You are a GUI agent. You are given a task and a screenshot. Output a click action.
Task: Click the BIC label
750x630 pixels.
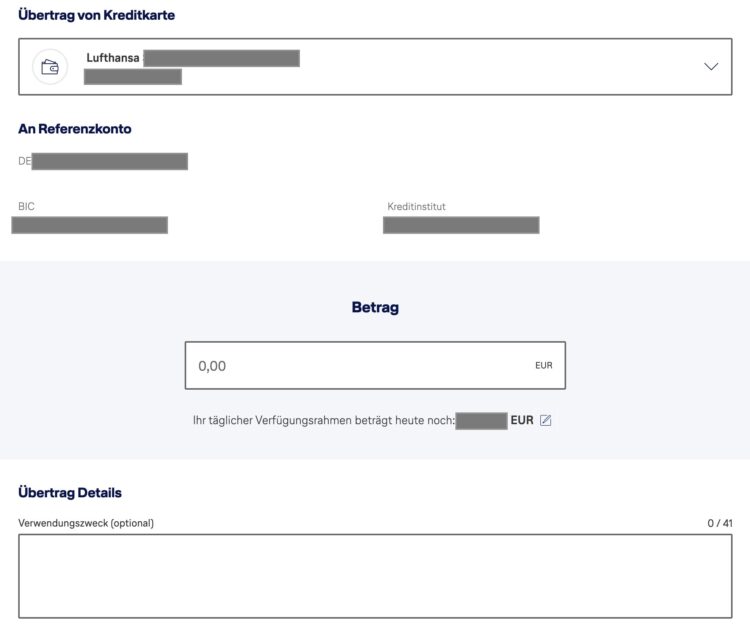coord(26,206)
